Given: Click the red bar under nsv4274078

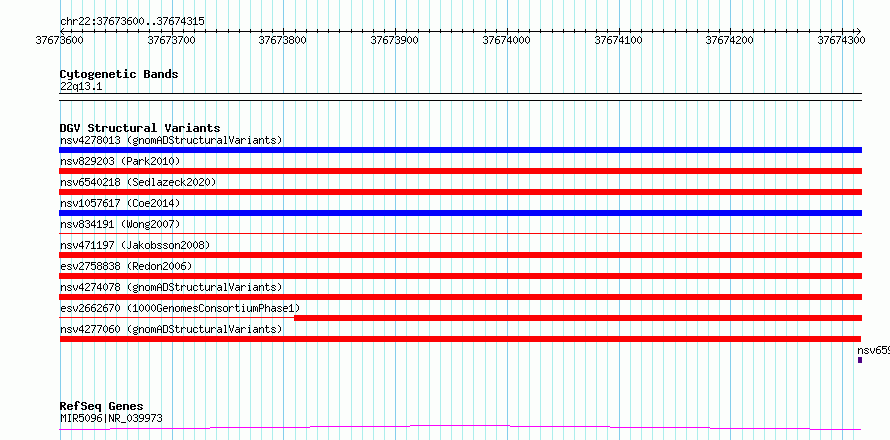Looking at the screenshot, I should [460, 297].
